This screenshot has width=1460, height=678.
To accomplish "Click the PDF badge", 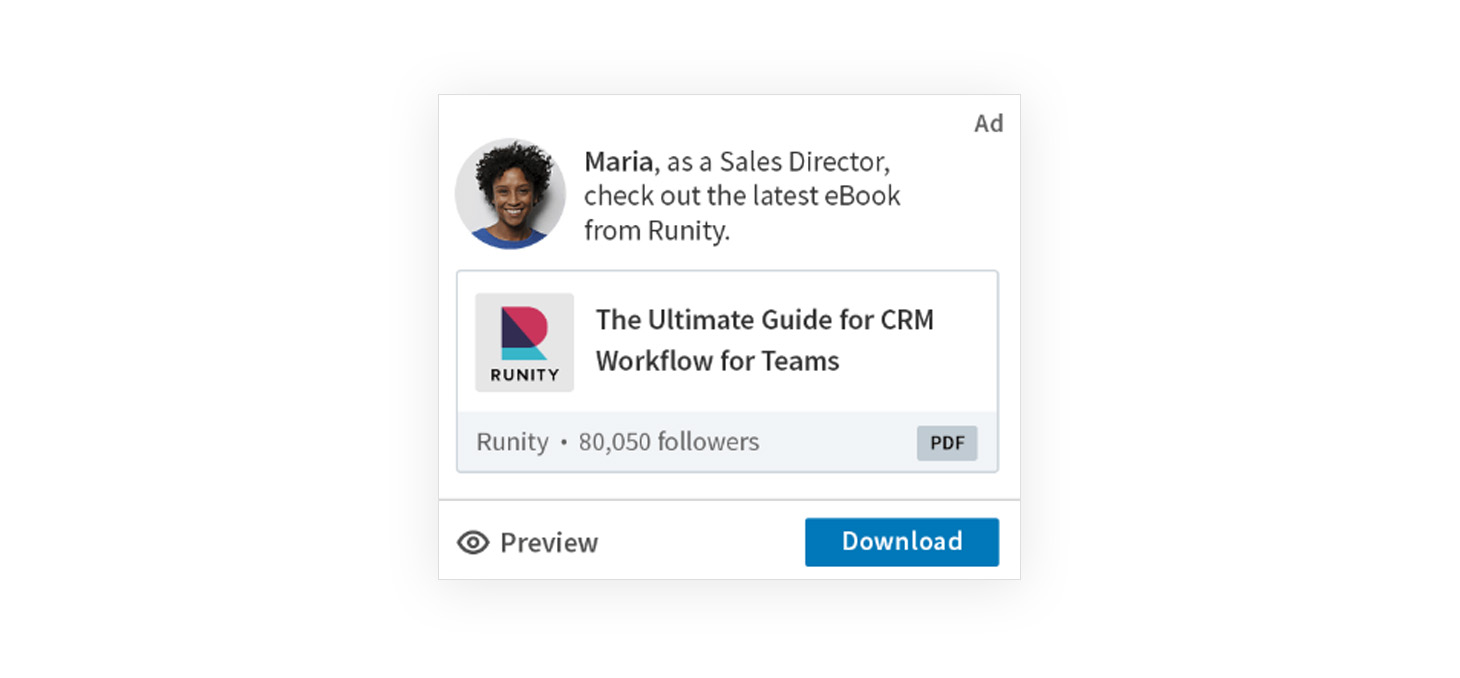I will [x=947, y=443].
